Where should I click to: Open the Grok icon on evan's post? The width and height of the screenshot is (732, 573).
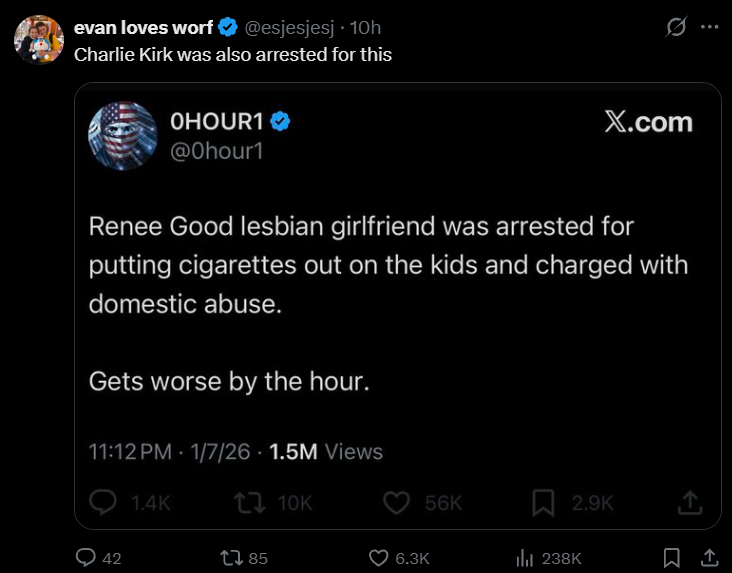pyautogui.click(x=676, y=27)
